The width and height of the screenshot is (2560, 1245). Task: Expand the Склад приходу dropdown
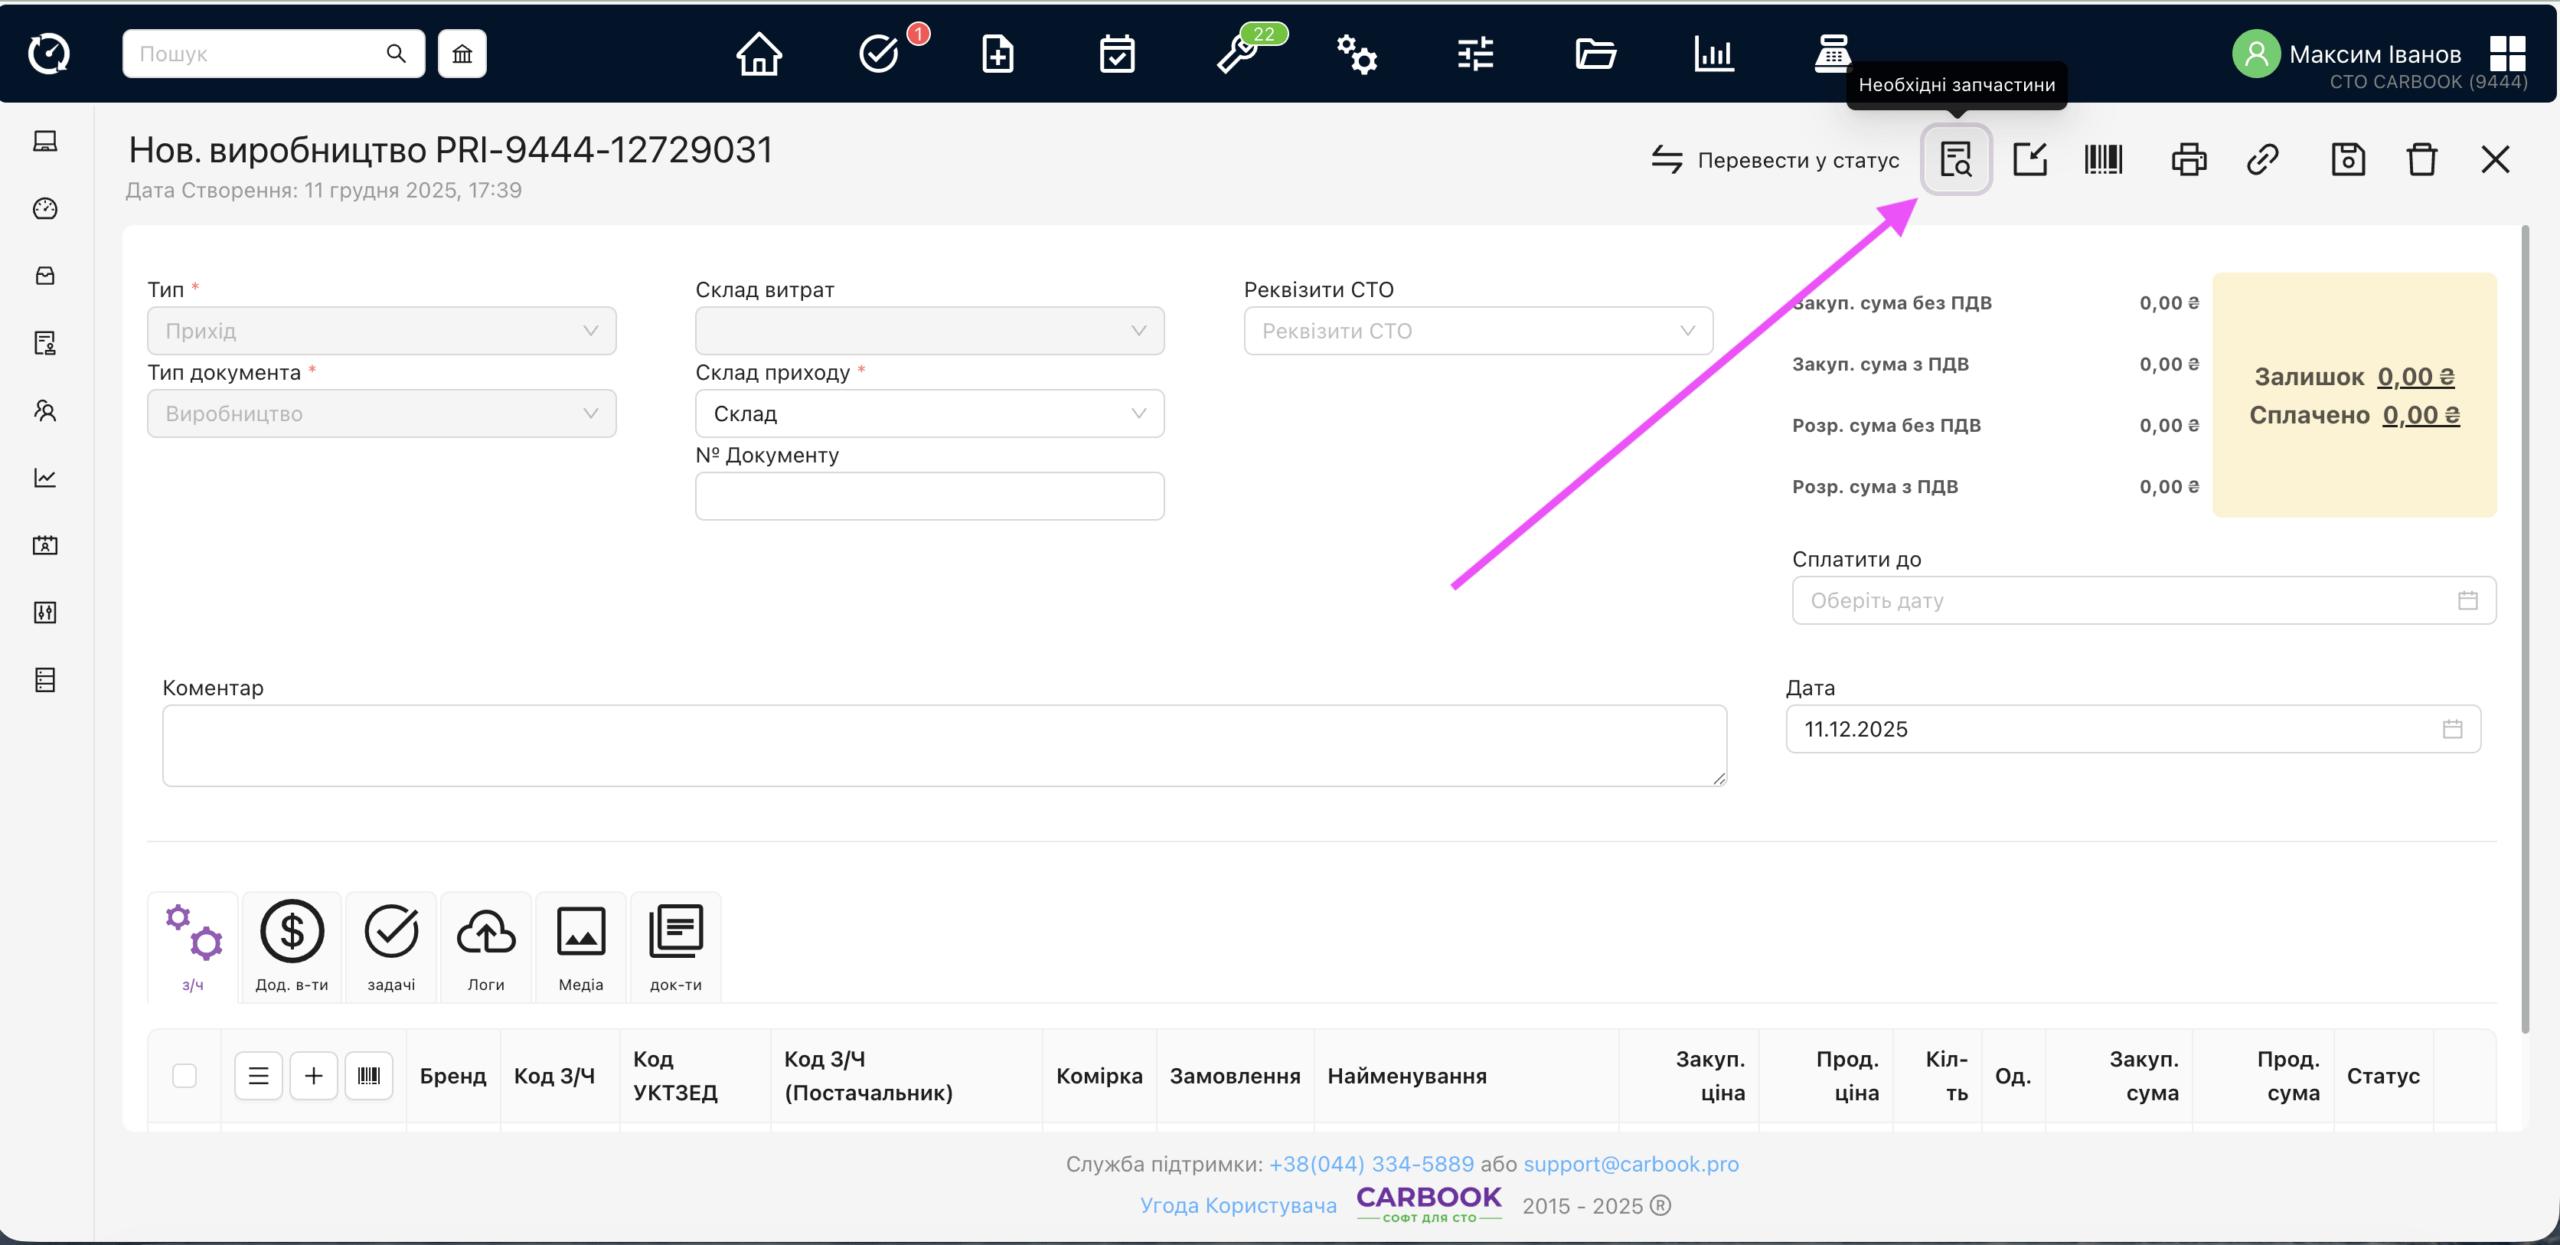point(929,414)
